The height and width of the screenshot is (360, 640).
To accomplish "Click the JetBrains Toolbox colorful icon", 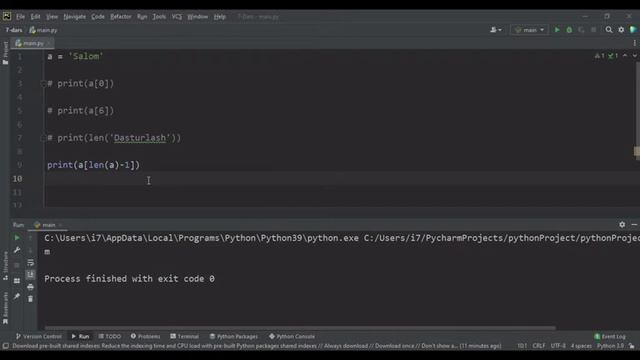I will 633,30.
